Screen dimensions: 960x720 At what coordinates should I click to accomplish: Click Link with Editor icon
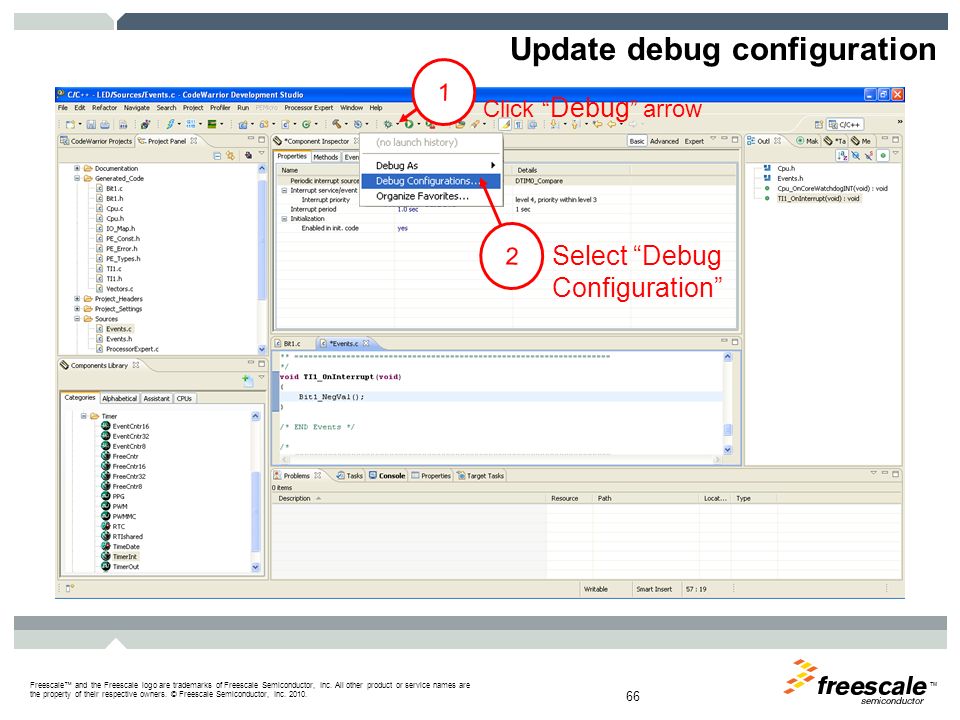[x=231, y=156]
